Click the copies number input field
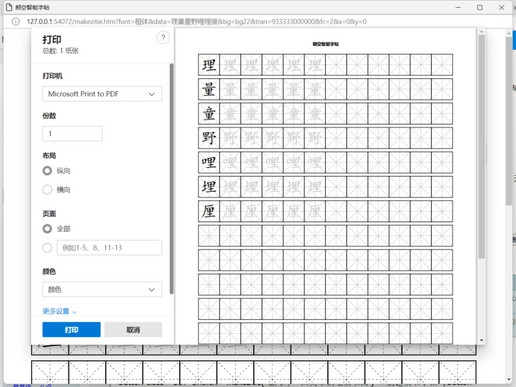 72,134
